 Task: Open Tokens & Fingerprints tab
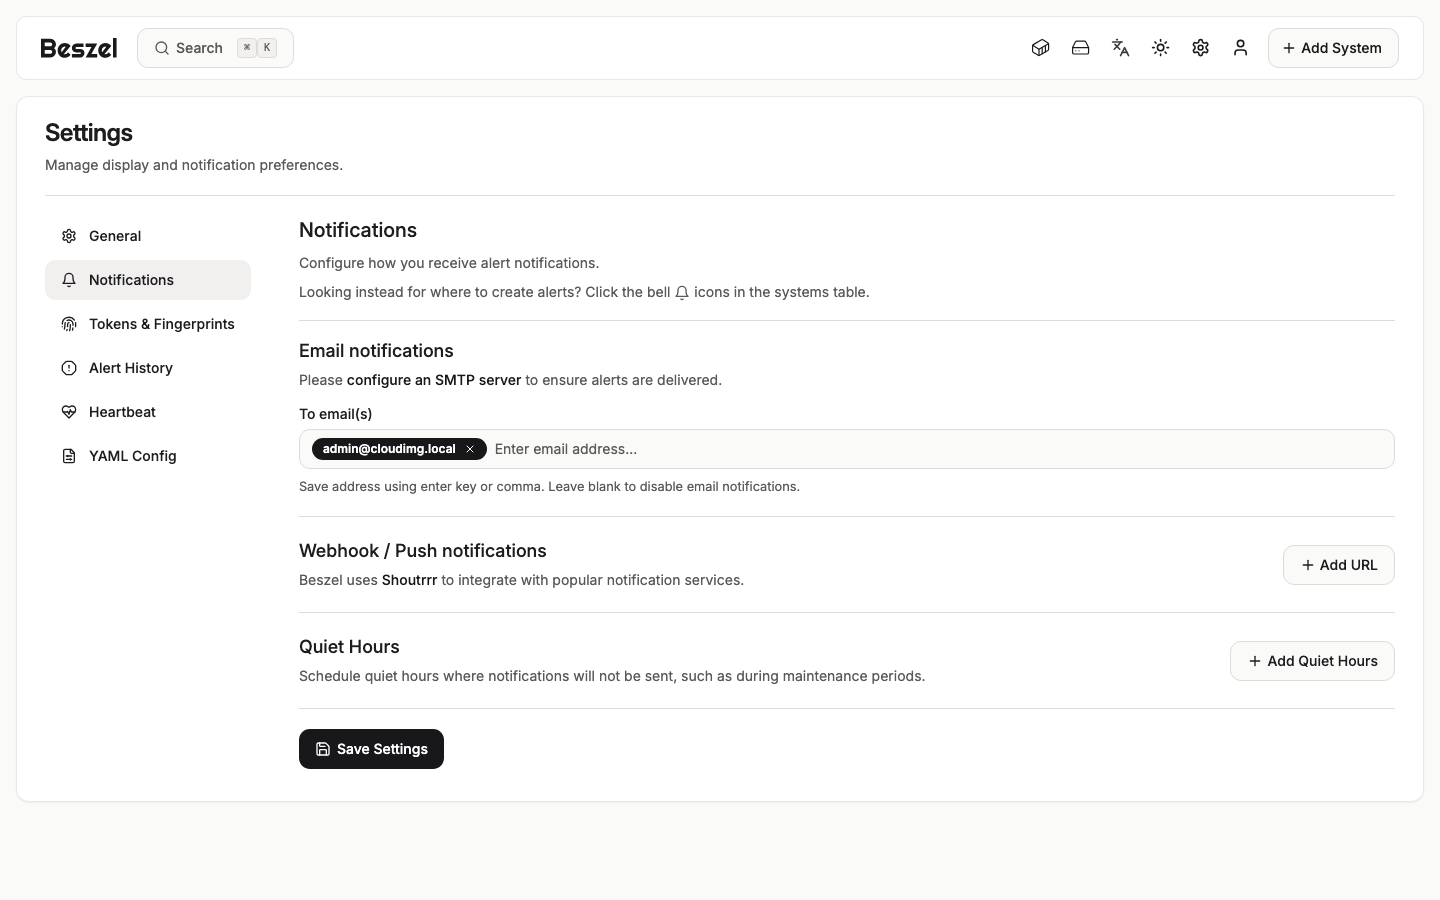[148, 324]
